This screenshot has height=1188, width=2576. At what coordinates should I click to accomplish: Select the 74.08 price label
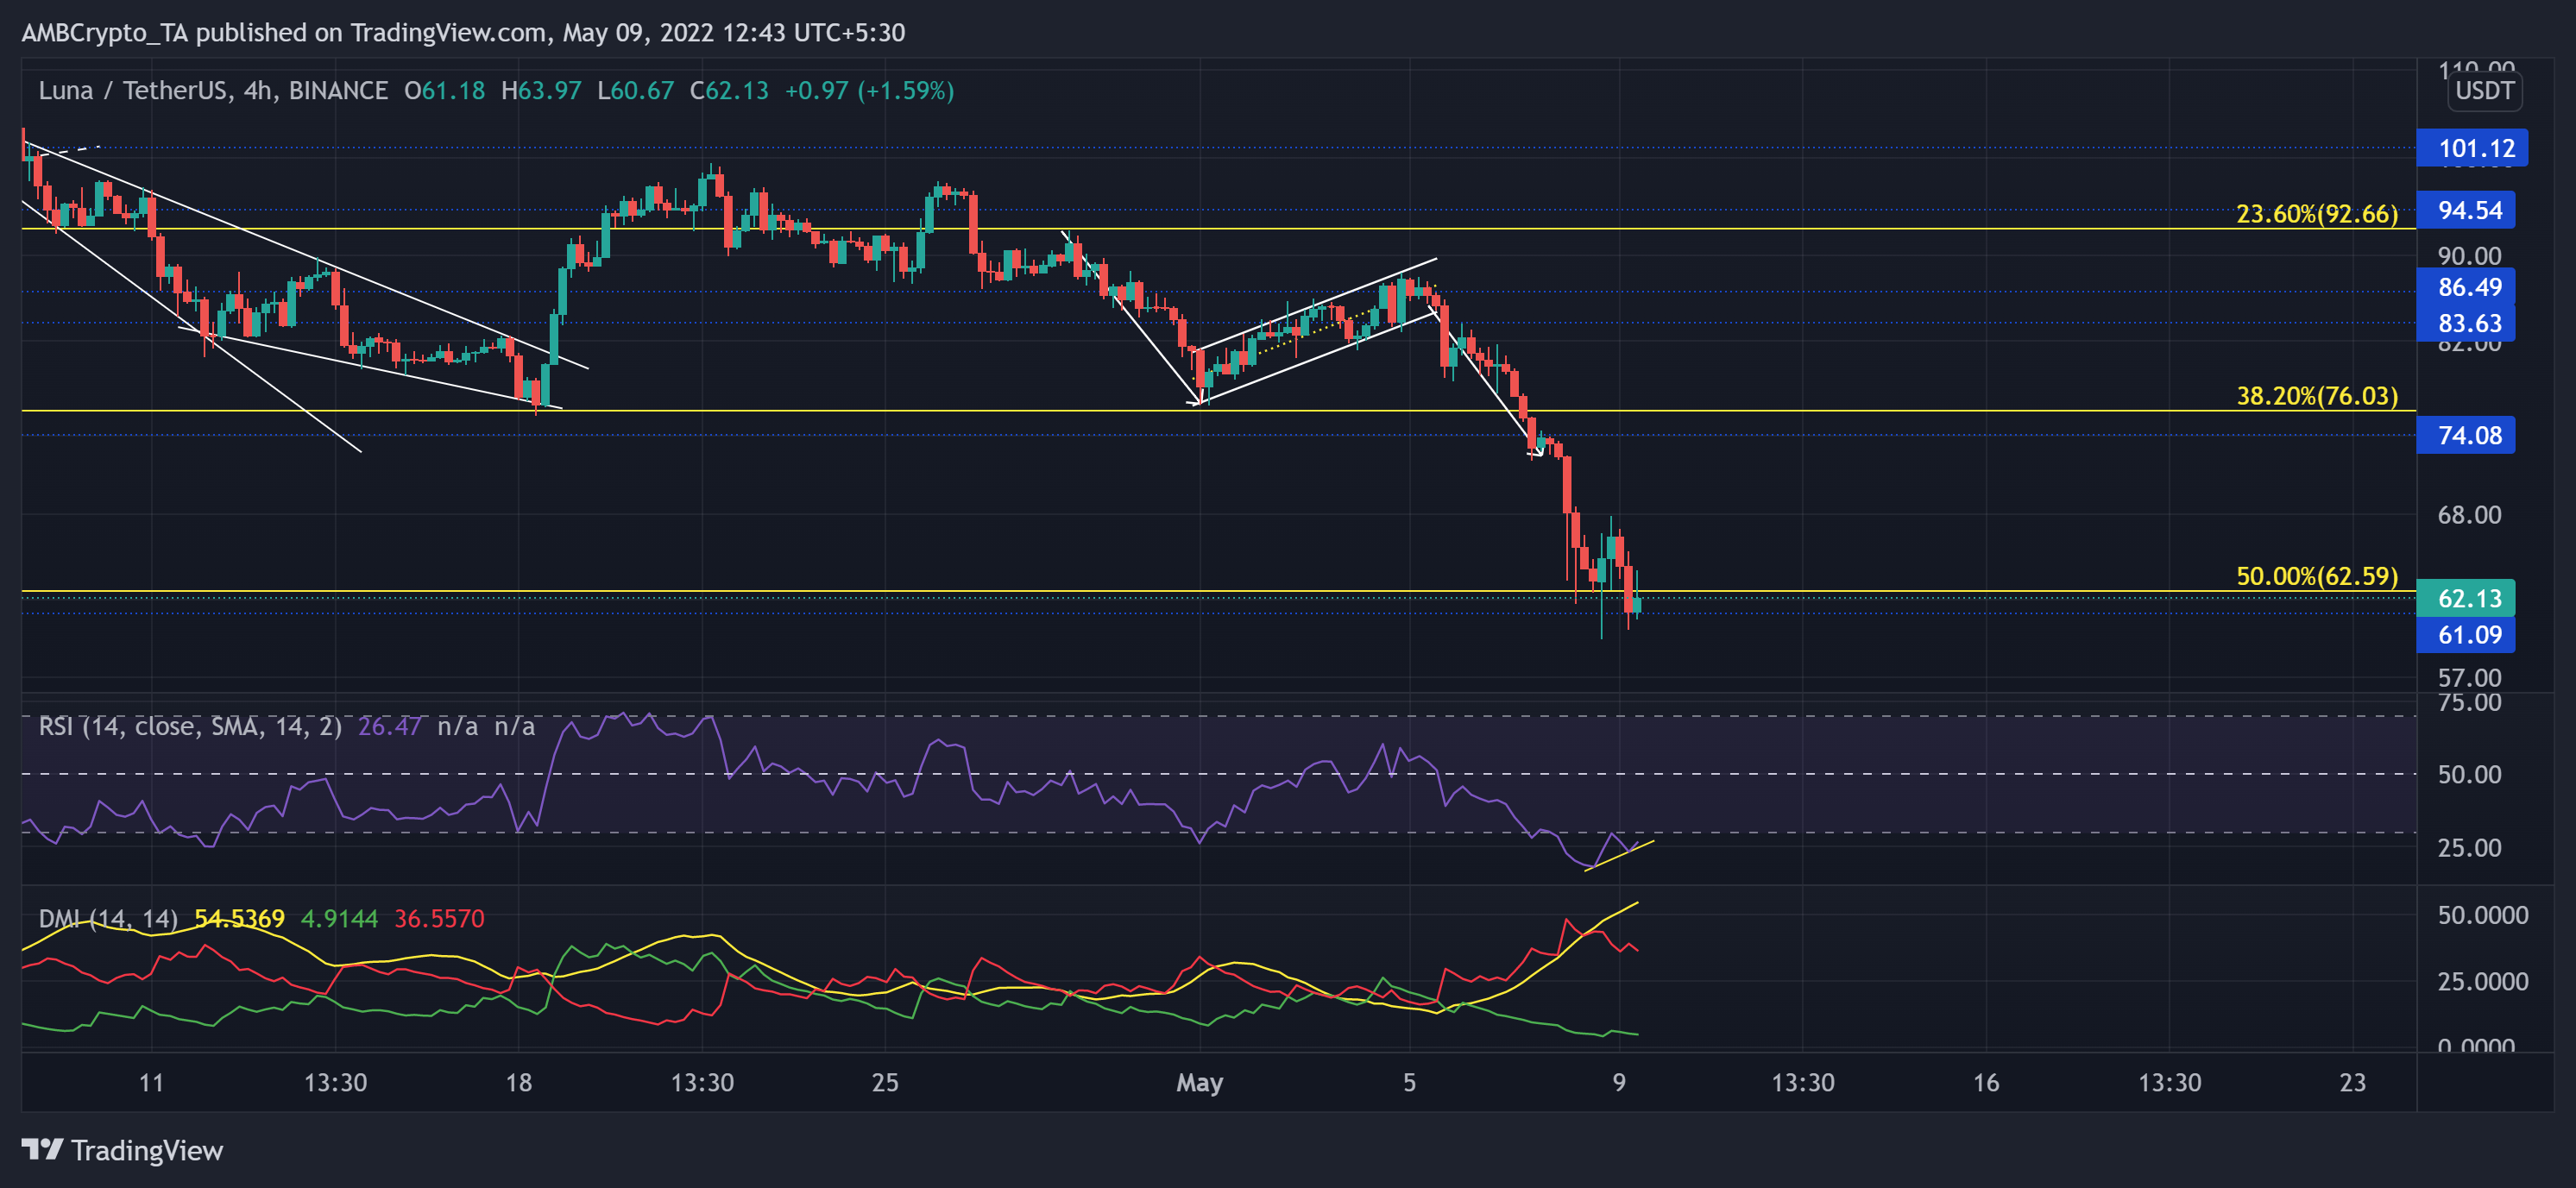2465,435
